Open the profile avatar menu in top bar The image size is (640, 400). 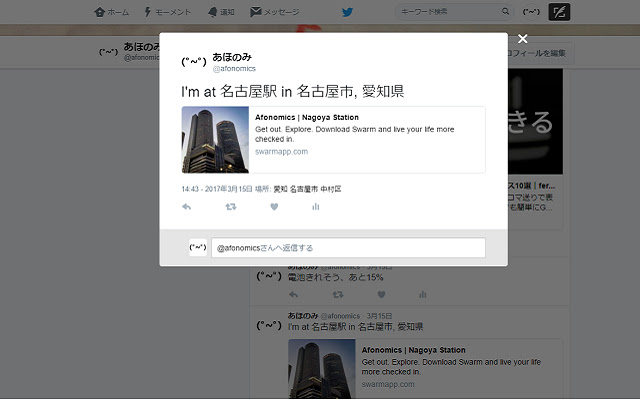click(531, 12)
